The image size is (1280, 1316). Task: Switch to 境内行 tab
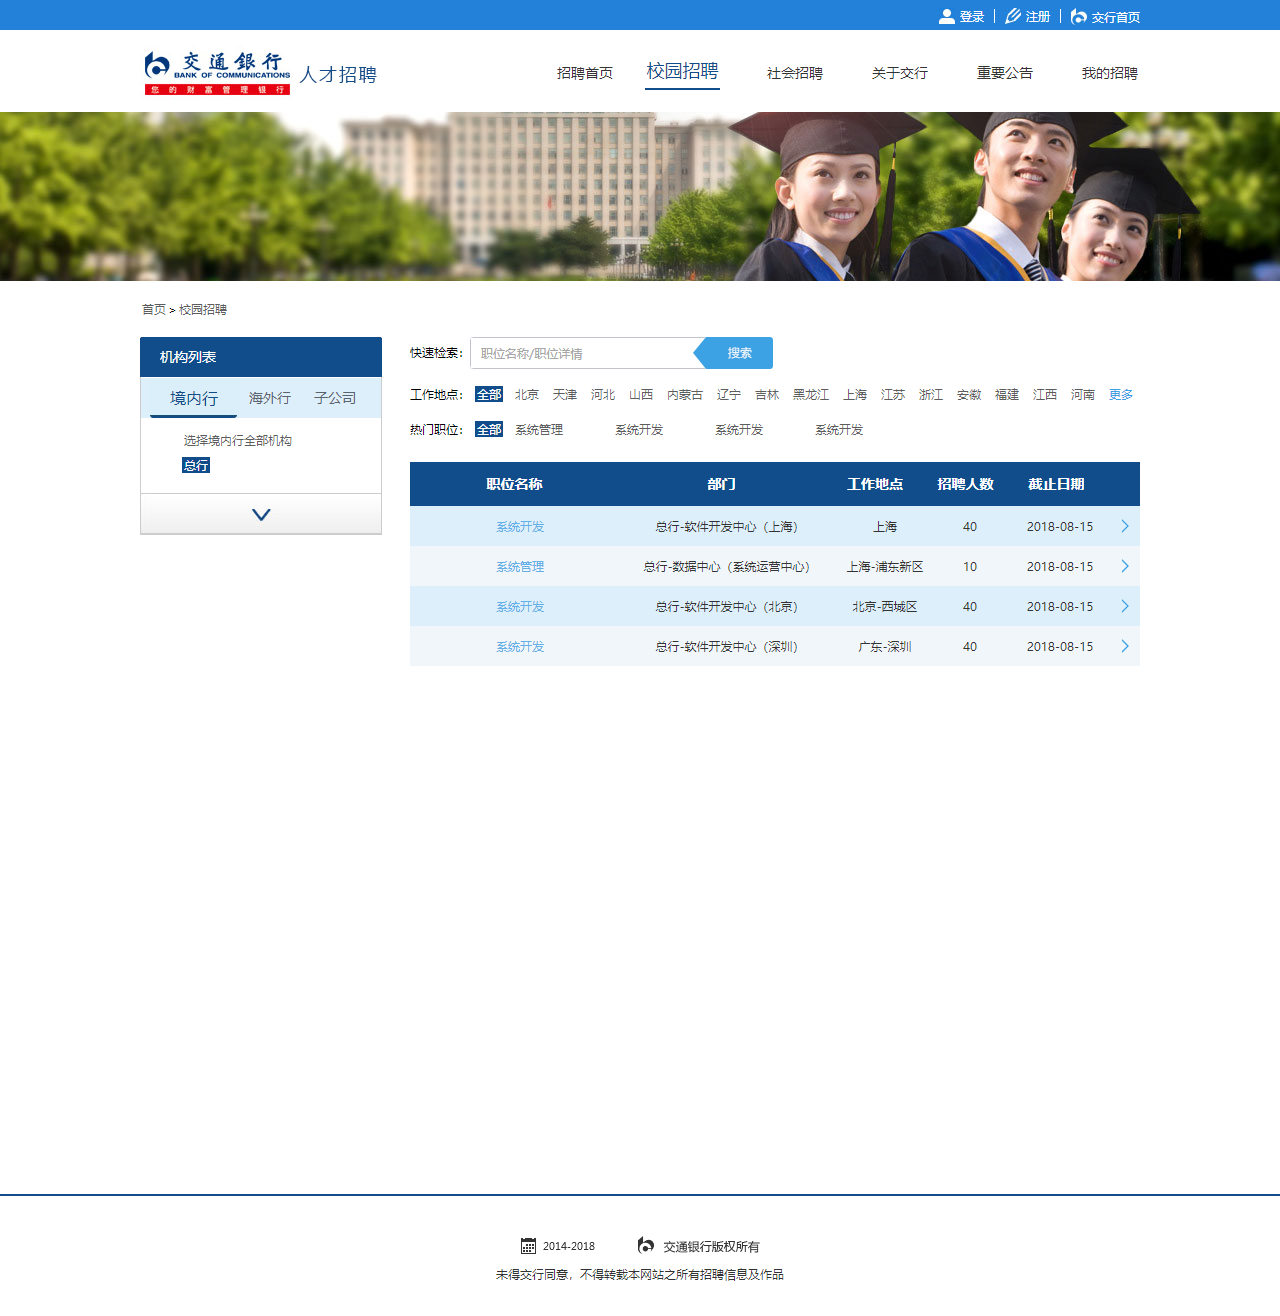[194, 398]
